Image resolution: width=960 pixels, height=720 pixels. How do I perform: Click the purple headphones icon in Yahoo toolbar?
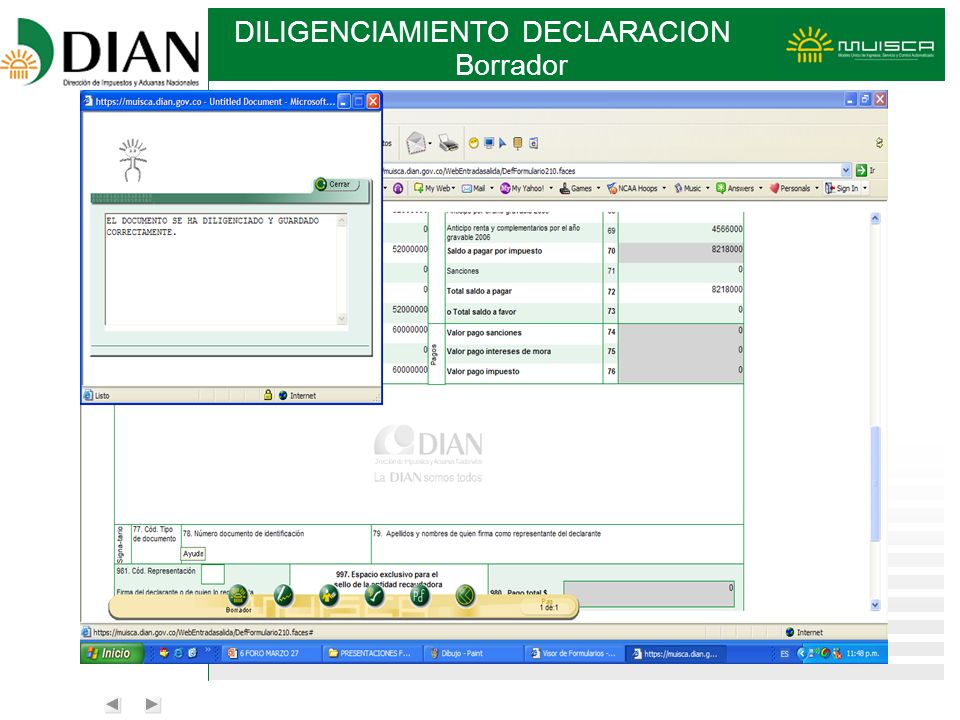(x=398, y=189)
